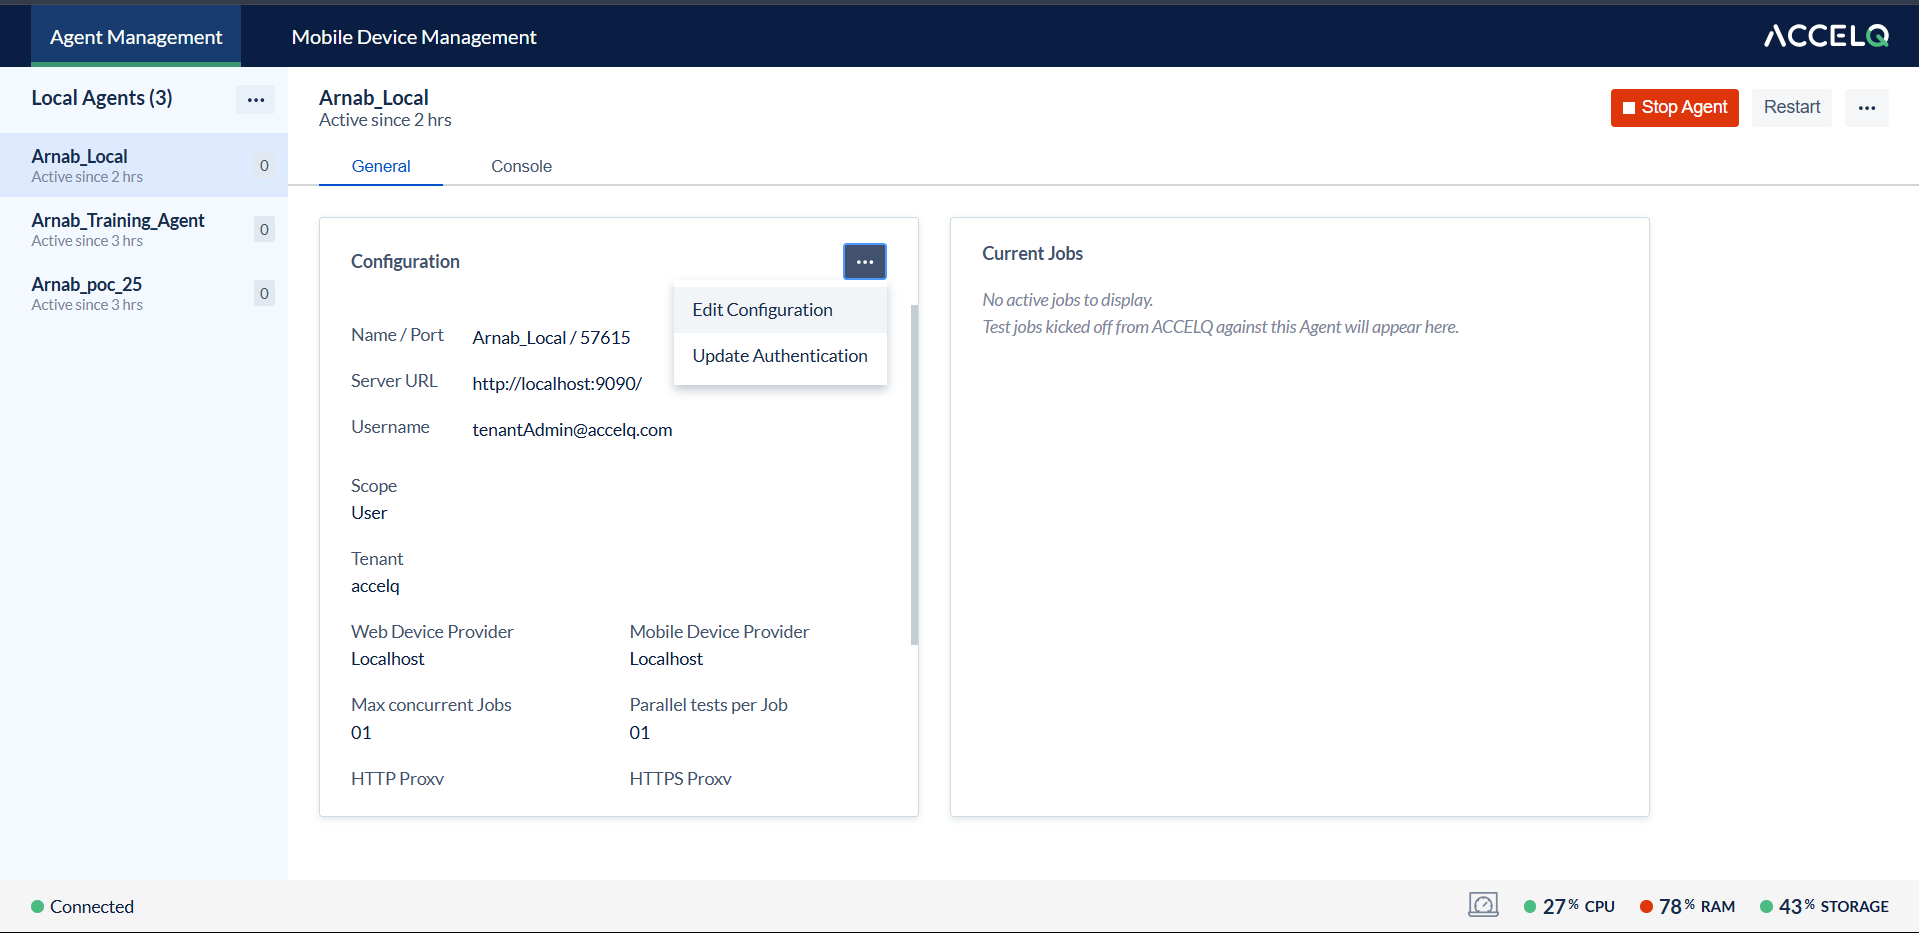This screenshot has width=1919, height=933.
Task: Click the Configuration panel scrollbar
Action: click(914, 475)
